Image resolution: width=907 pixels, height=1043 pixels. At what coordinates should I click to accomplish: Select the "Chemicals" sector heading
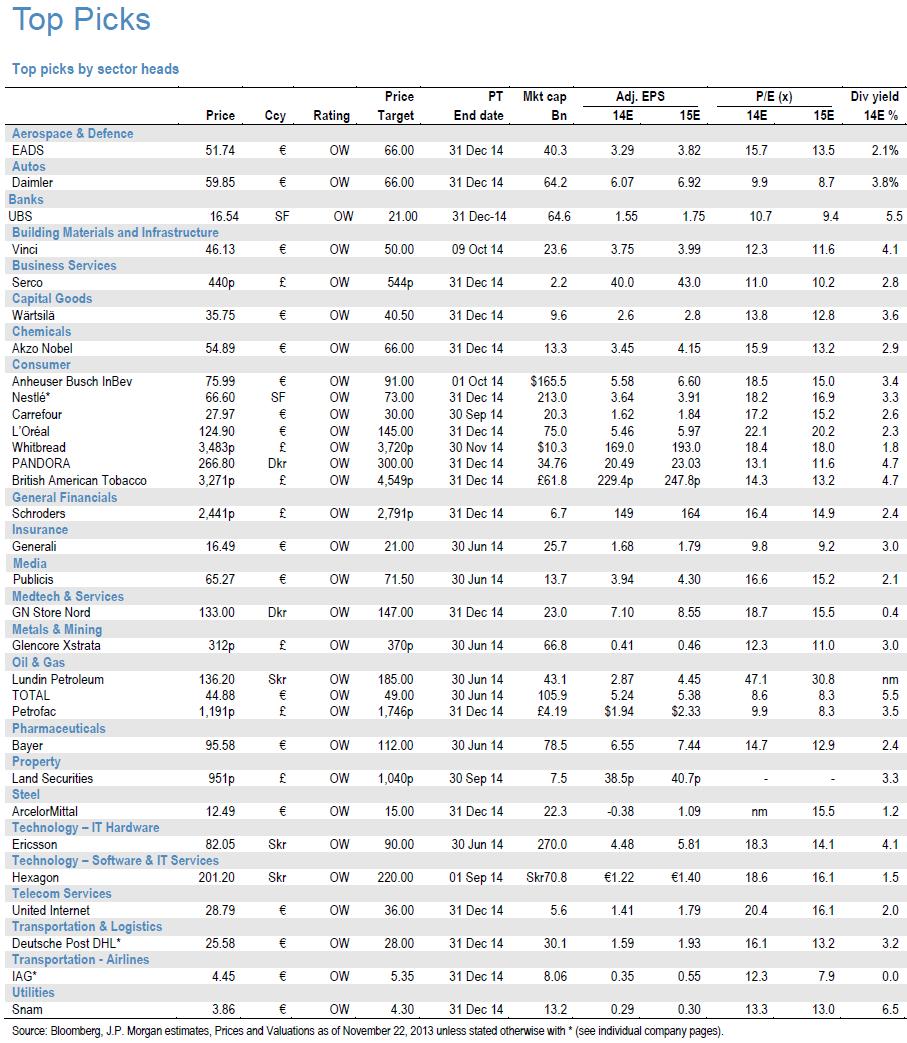click(x=41, y=332)
